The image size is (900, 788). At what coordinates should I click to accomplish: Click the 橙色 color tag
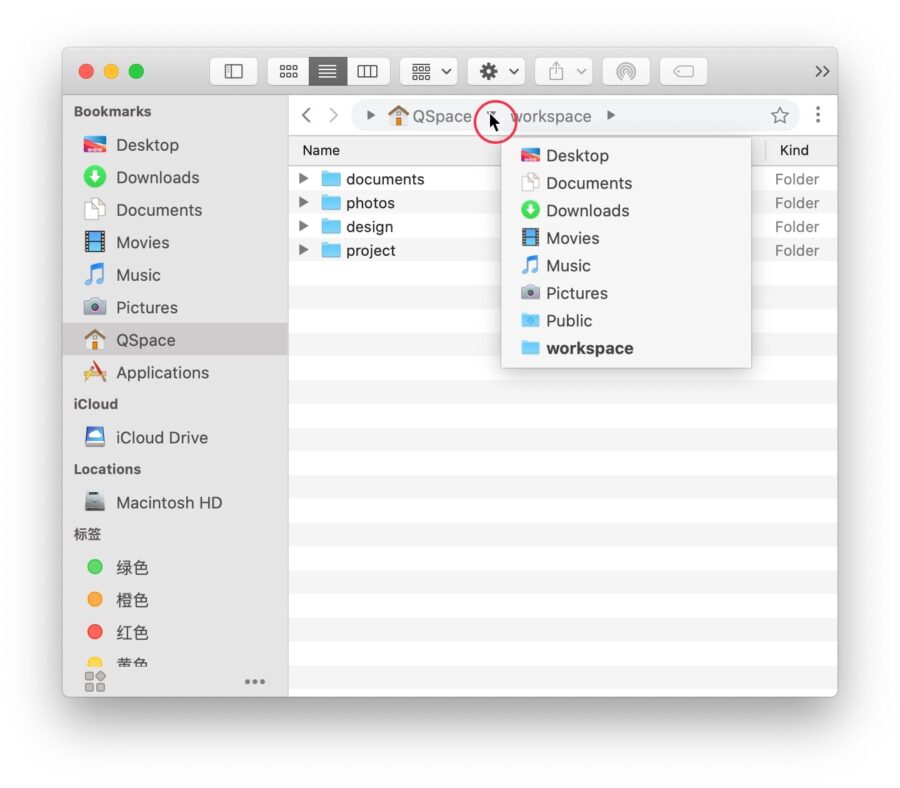pos(131,600)
